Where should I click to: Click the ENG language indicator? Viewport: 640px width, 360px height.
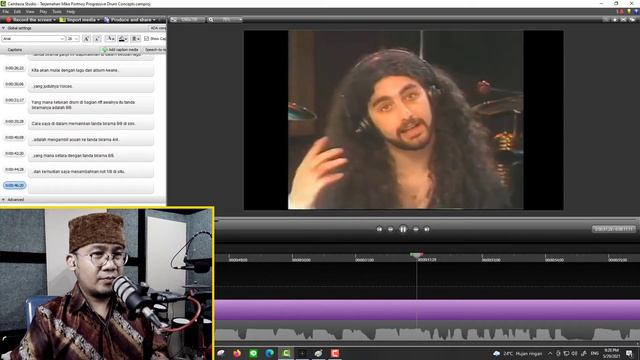coord(595,353)
